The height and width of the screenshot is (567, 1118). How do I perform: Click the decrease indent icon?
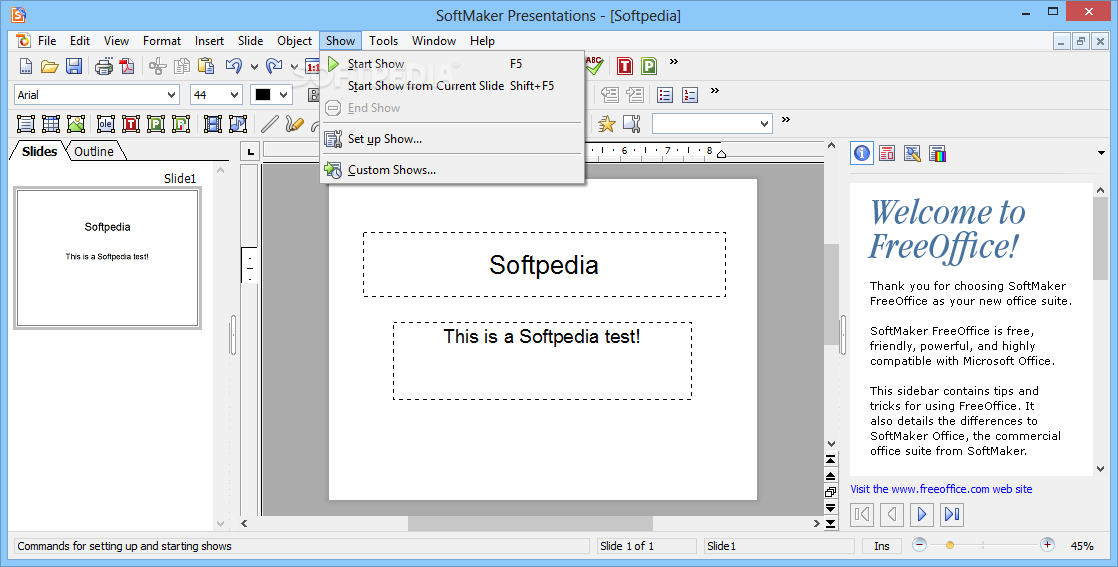tap(610, 95)
